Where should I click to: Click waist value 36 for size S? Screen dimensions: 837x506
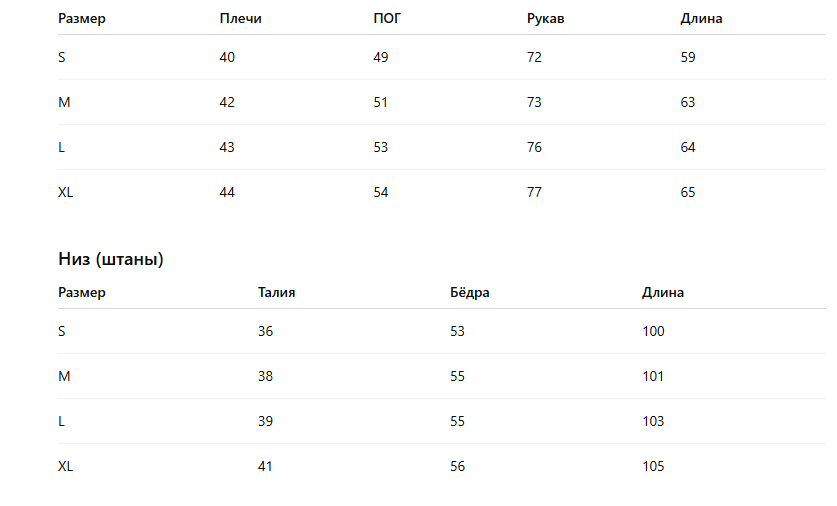[x=265, y=331]
